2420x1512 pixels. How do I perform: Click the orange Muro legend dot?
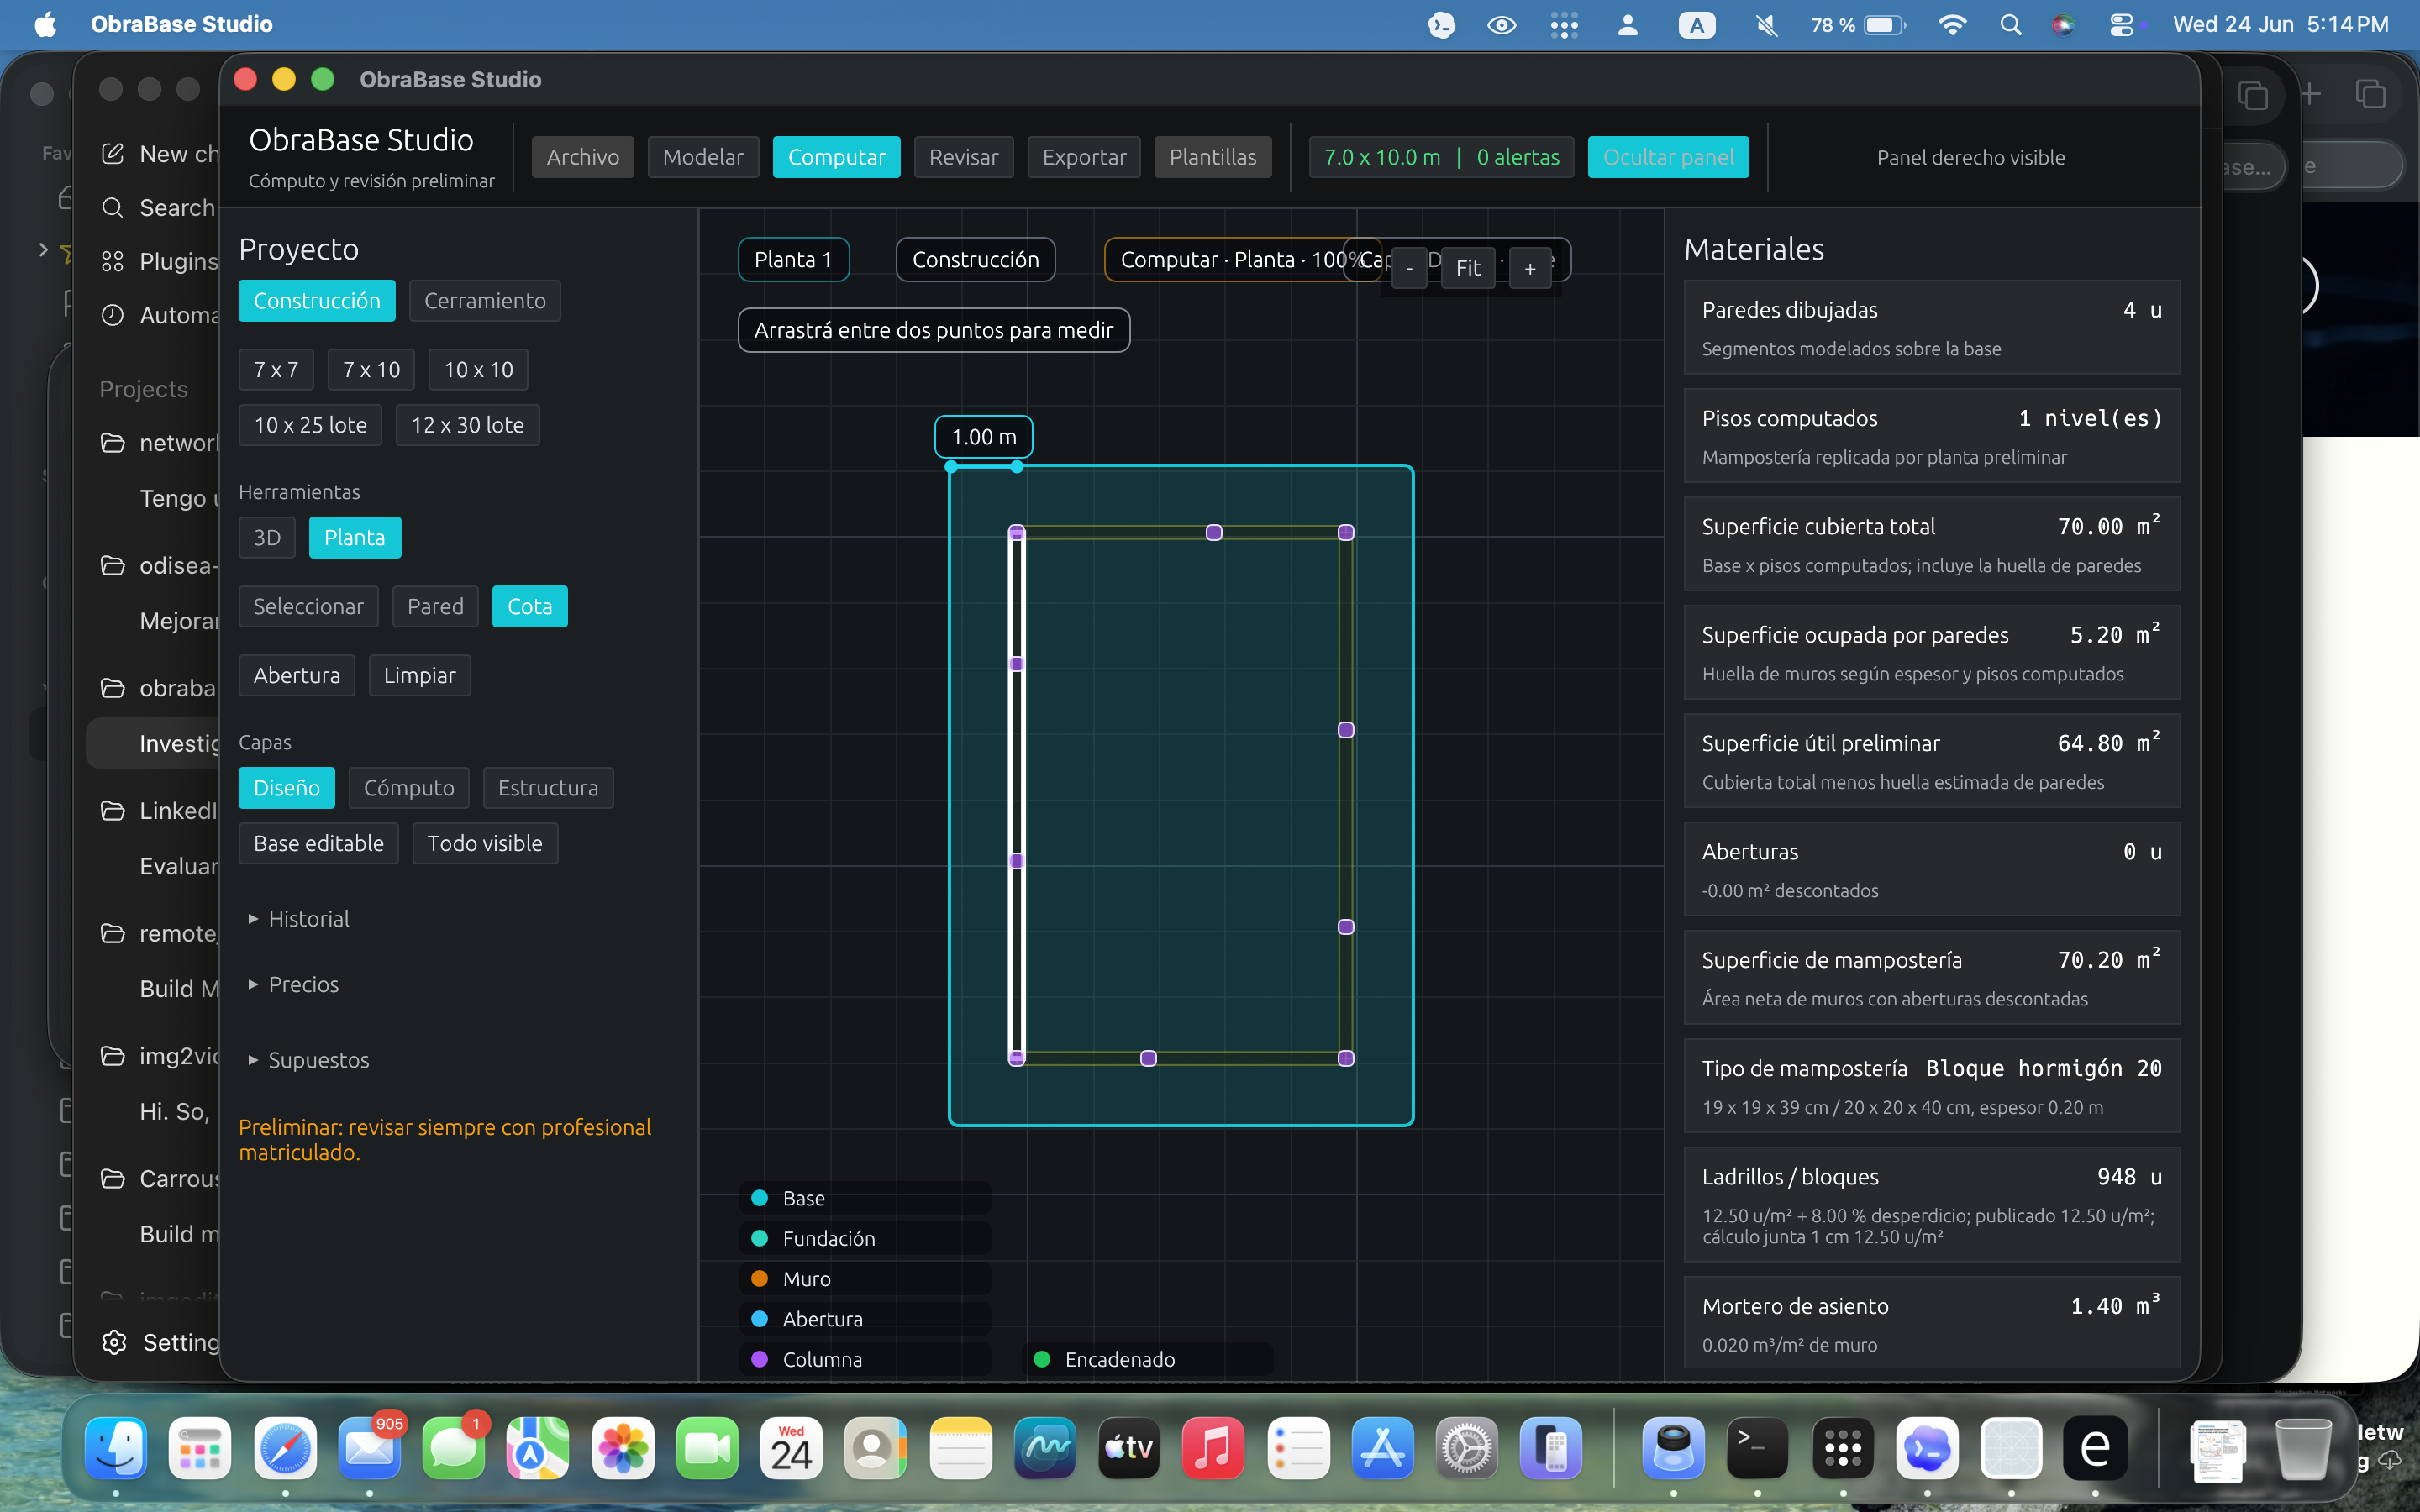[760, 1278]
